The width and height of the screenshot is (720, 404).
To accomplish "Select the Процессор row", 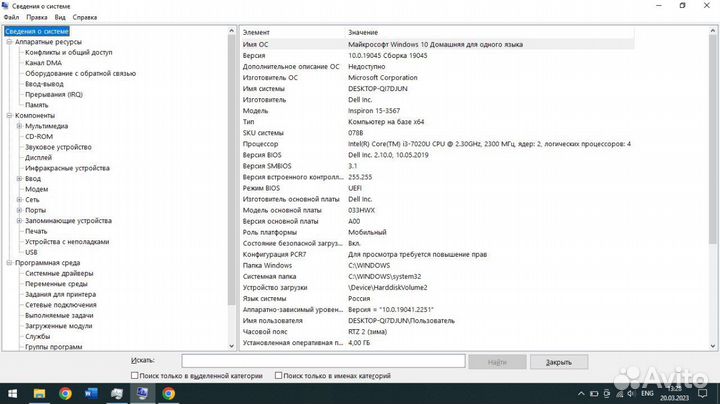I will [x=437, y=144].
